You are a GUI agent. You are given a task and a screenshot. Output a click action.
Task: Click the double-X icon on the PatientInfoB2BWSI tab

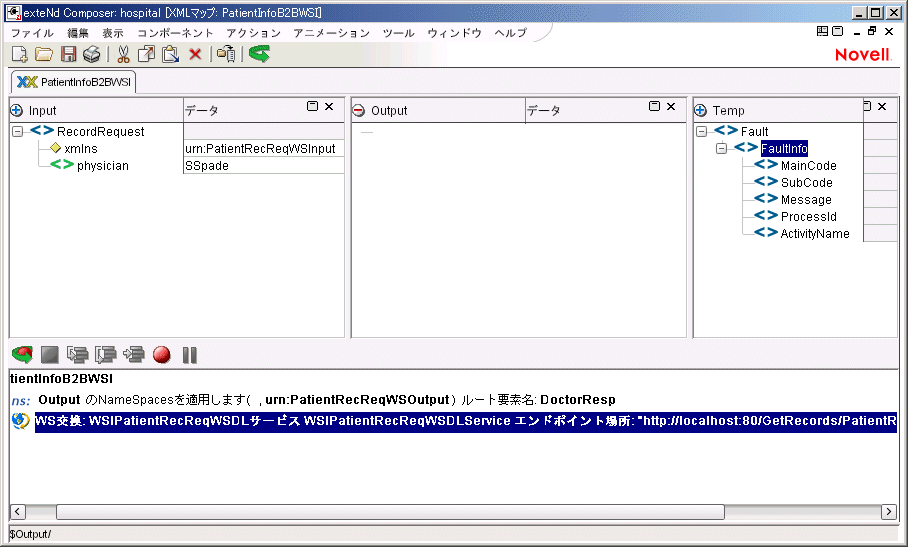(x=27, y=82)
